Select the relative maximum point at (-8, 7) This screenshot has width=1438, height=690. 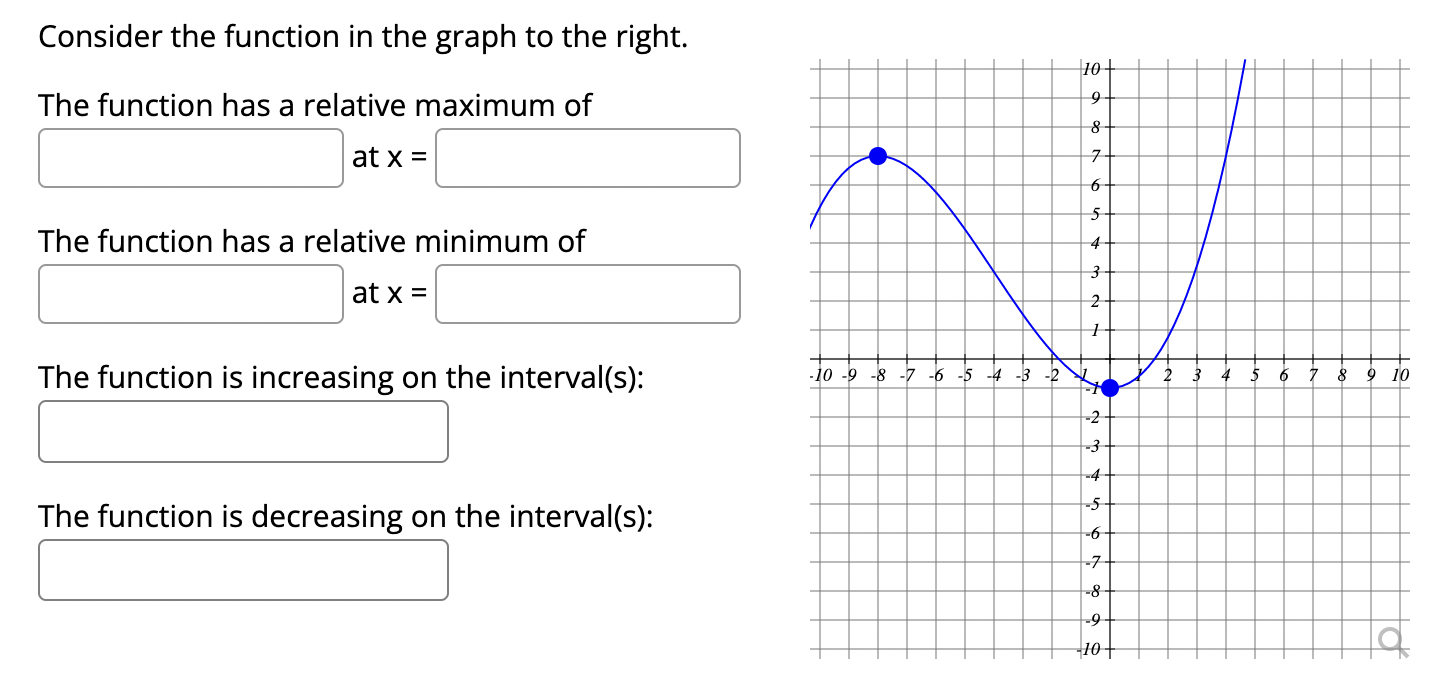tap(878, 155)
